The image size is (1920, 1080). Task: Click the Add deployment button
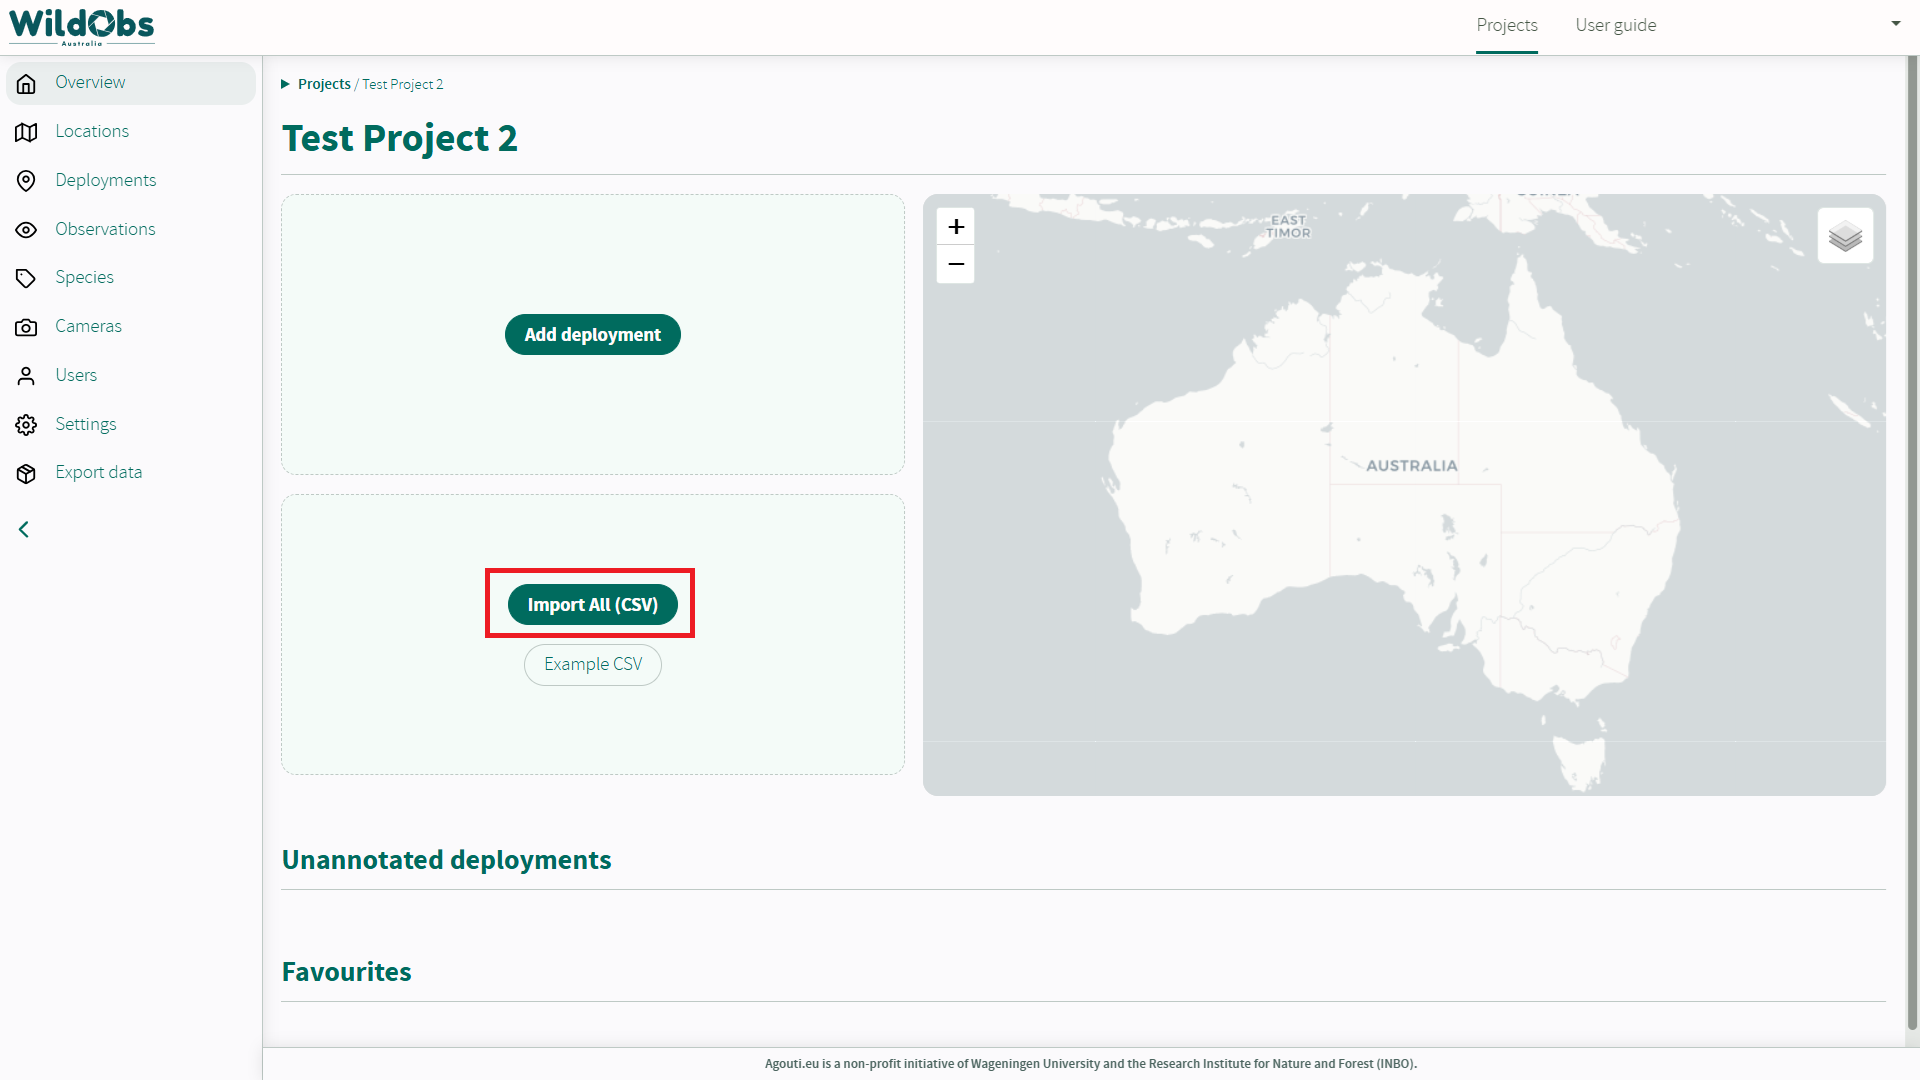click(592, 335)
